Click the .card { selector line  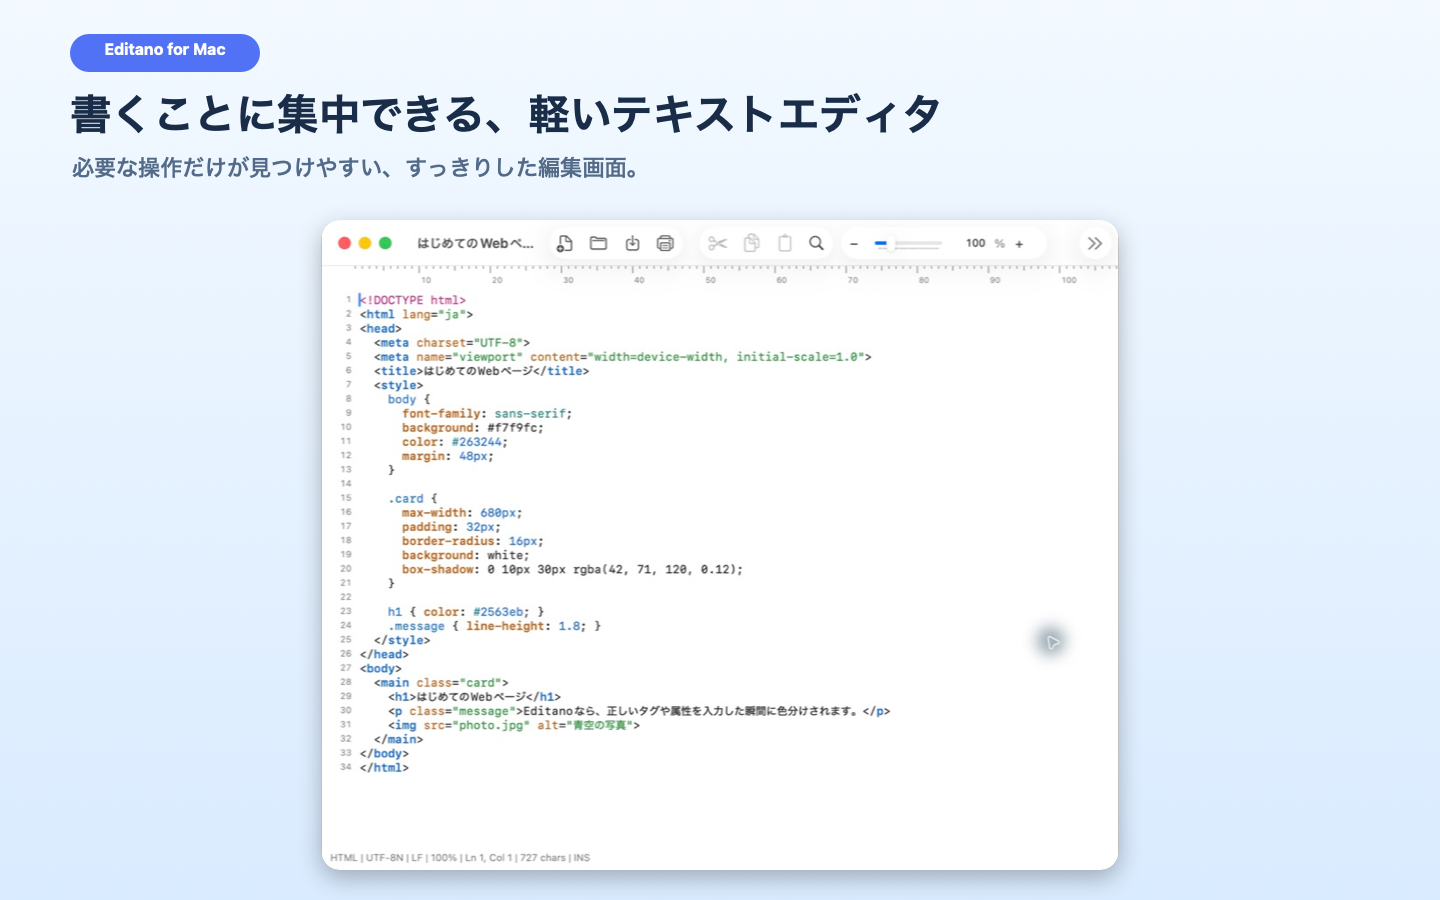[x=413, y=498]
